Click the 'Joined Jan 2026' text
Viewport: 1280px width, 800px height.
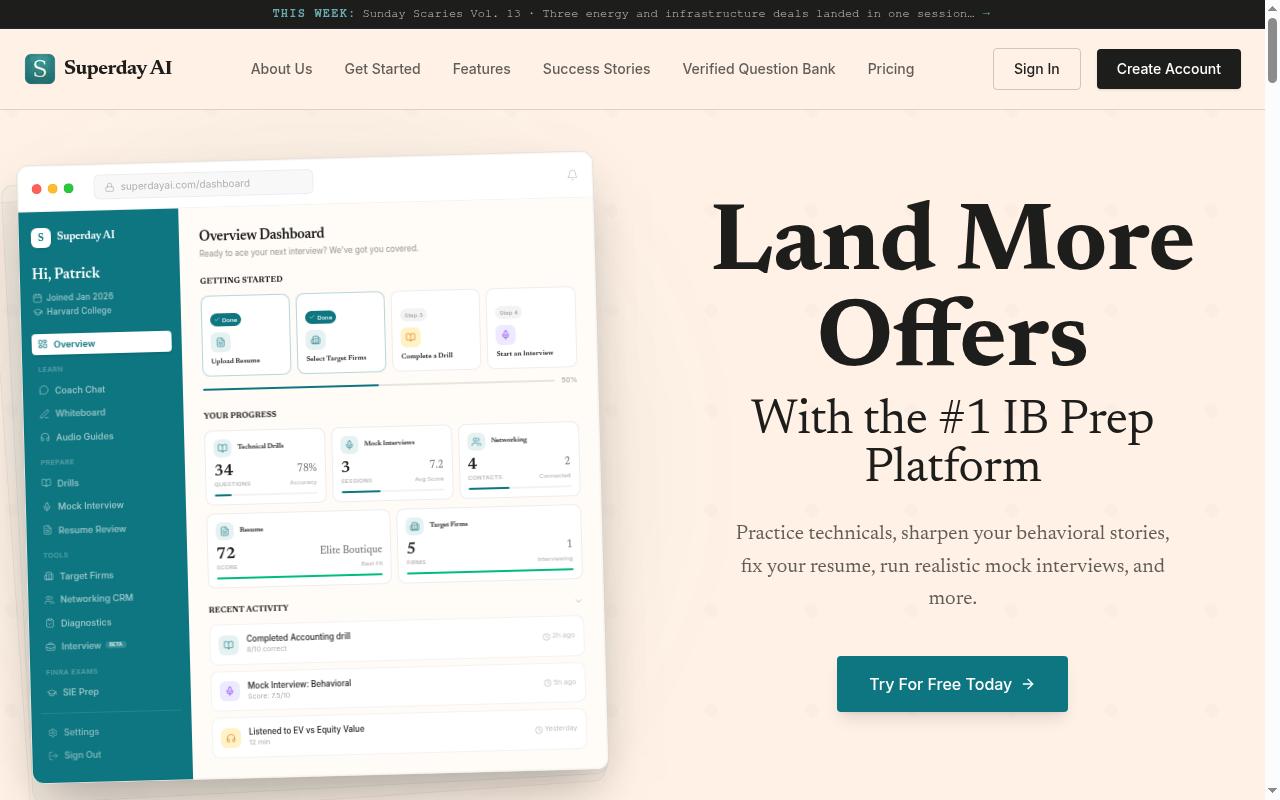click(79, 297)
